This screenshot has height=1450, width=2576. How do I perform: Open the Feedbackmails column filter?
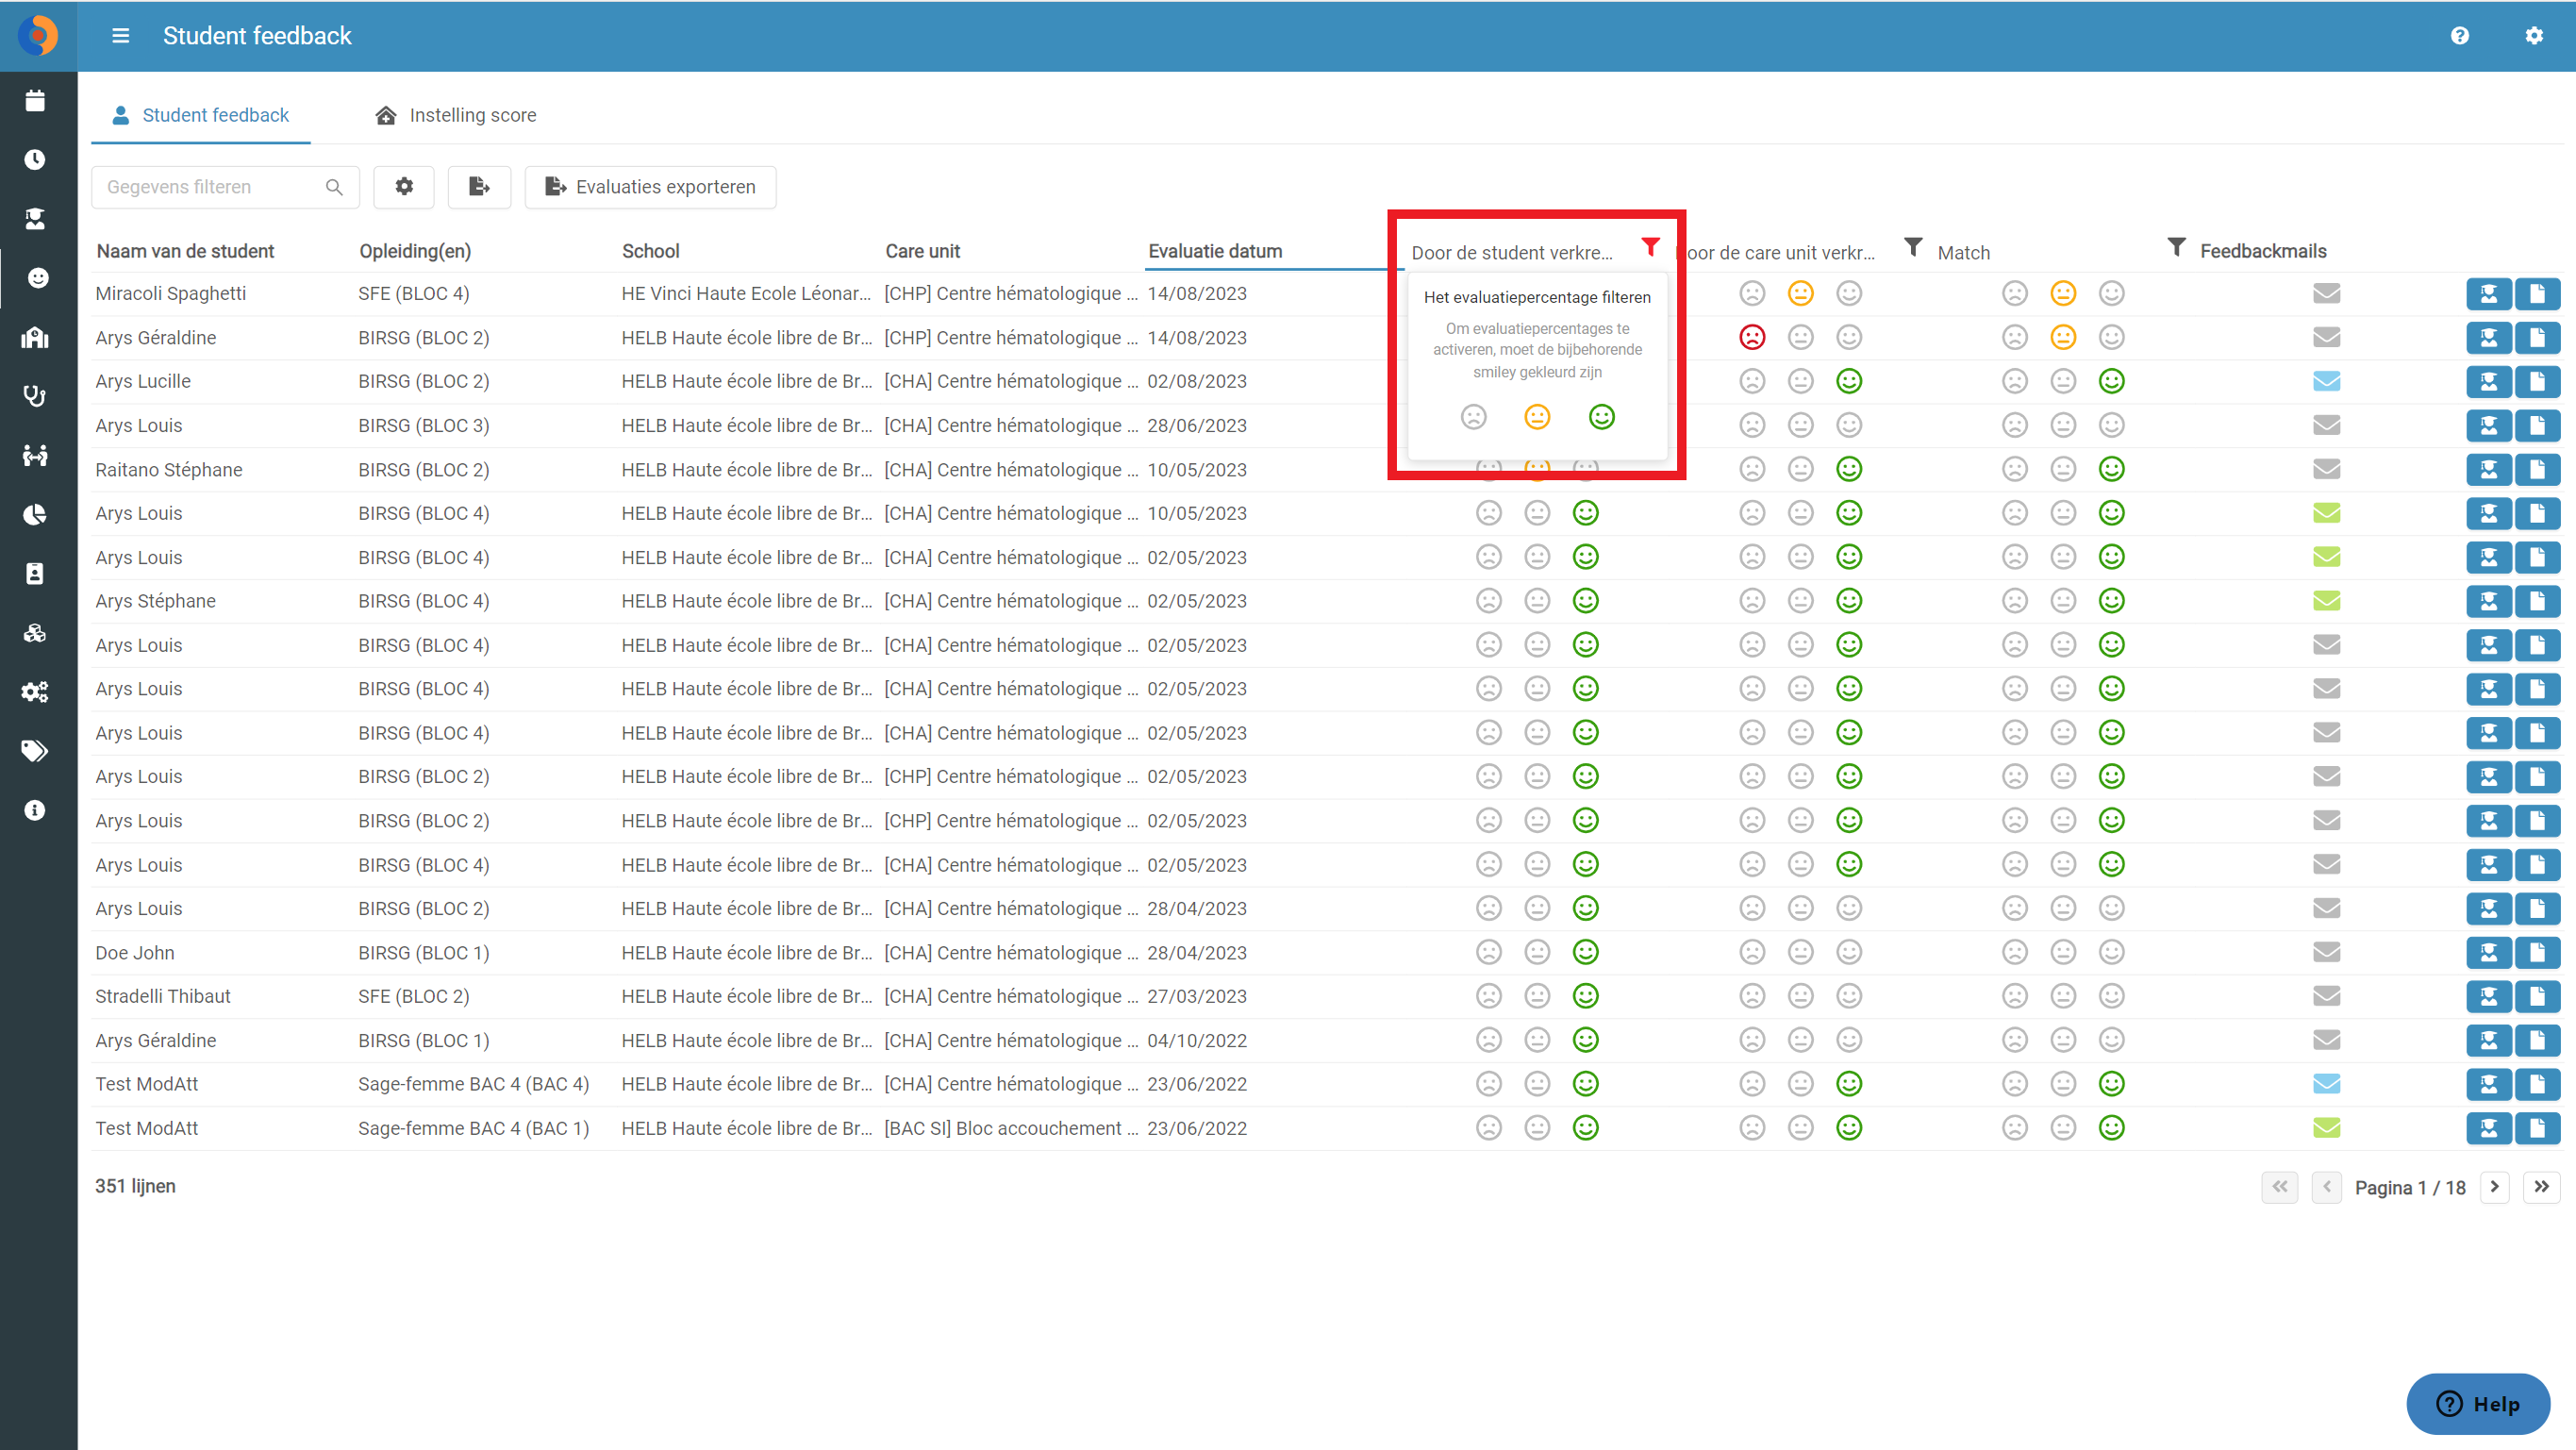pos(2176,247)
